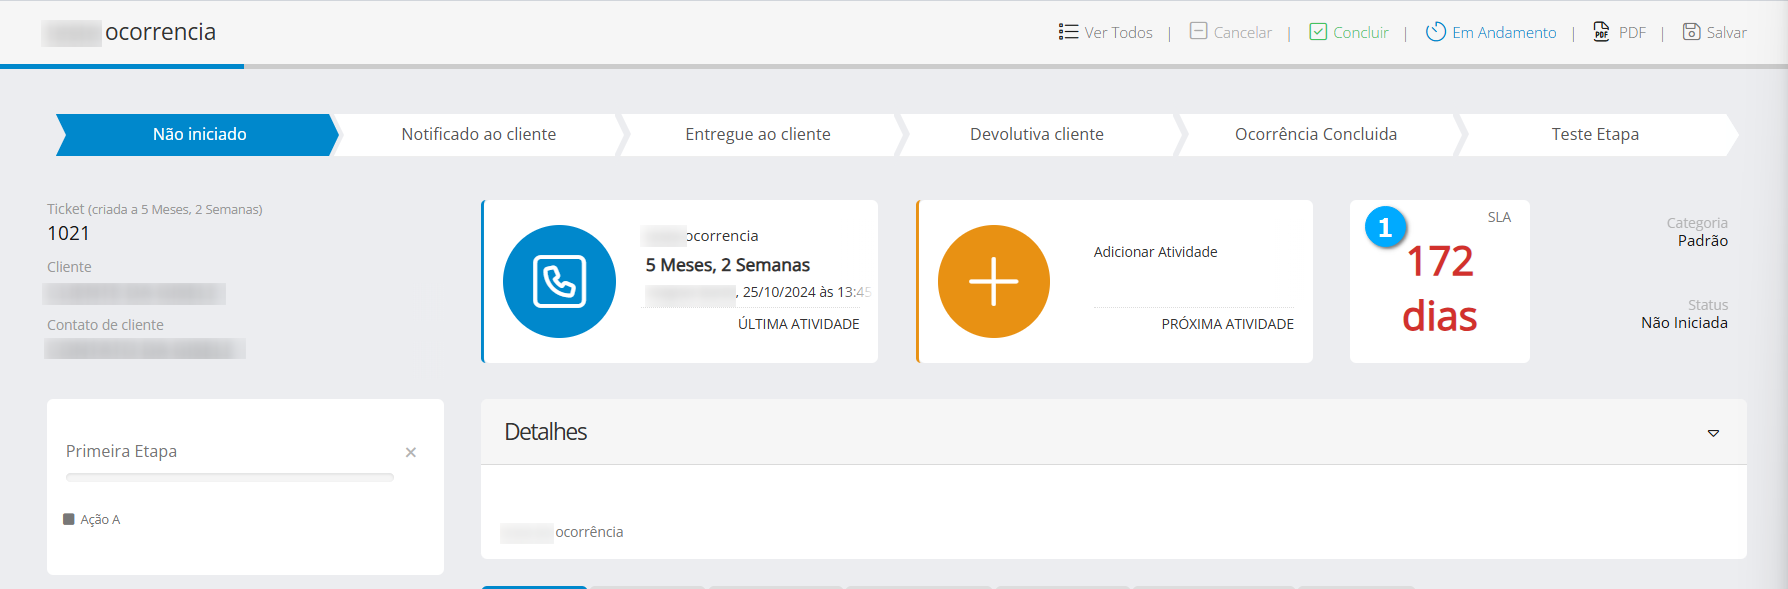This screenshot has height=589, width=1788.
Task: Select the Notificado ao cliente stage
Action: pos(478,135)
